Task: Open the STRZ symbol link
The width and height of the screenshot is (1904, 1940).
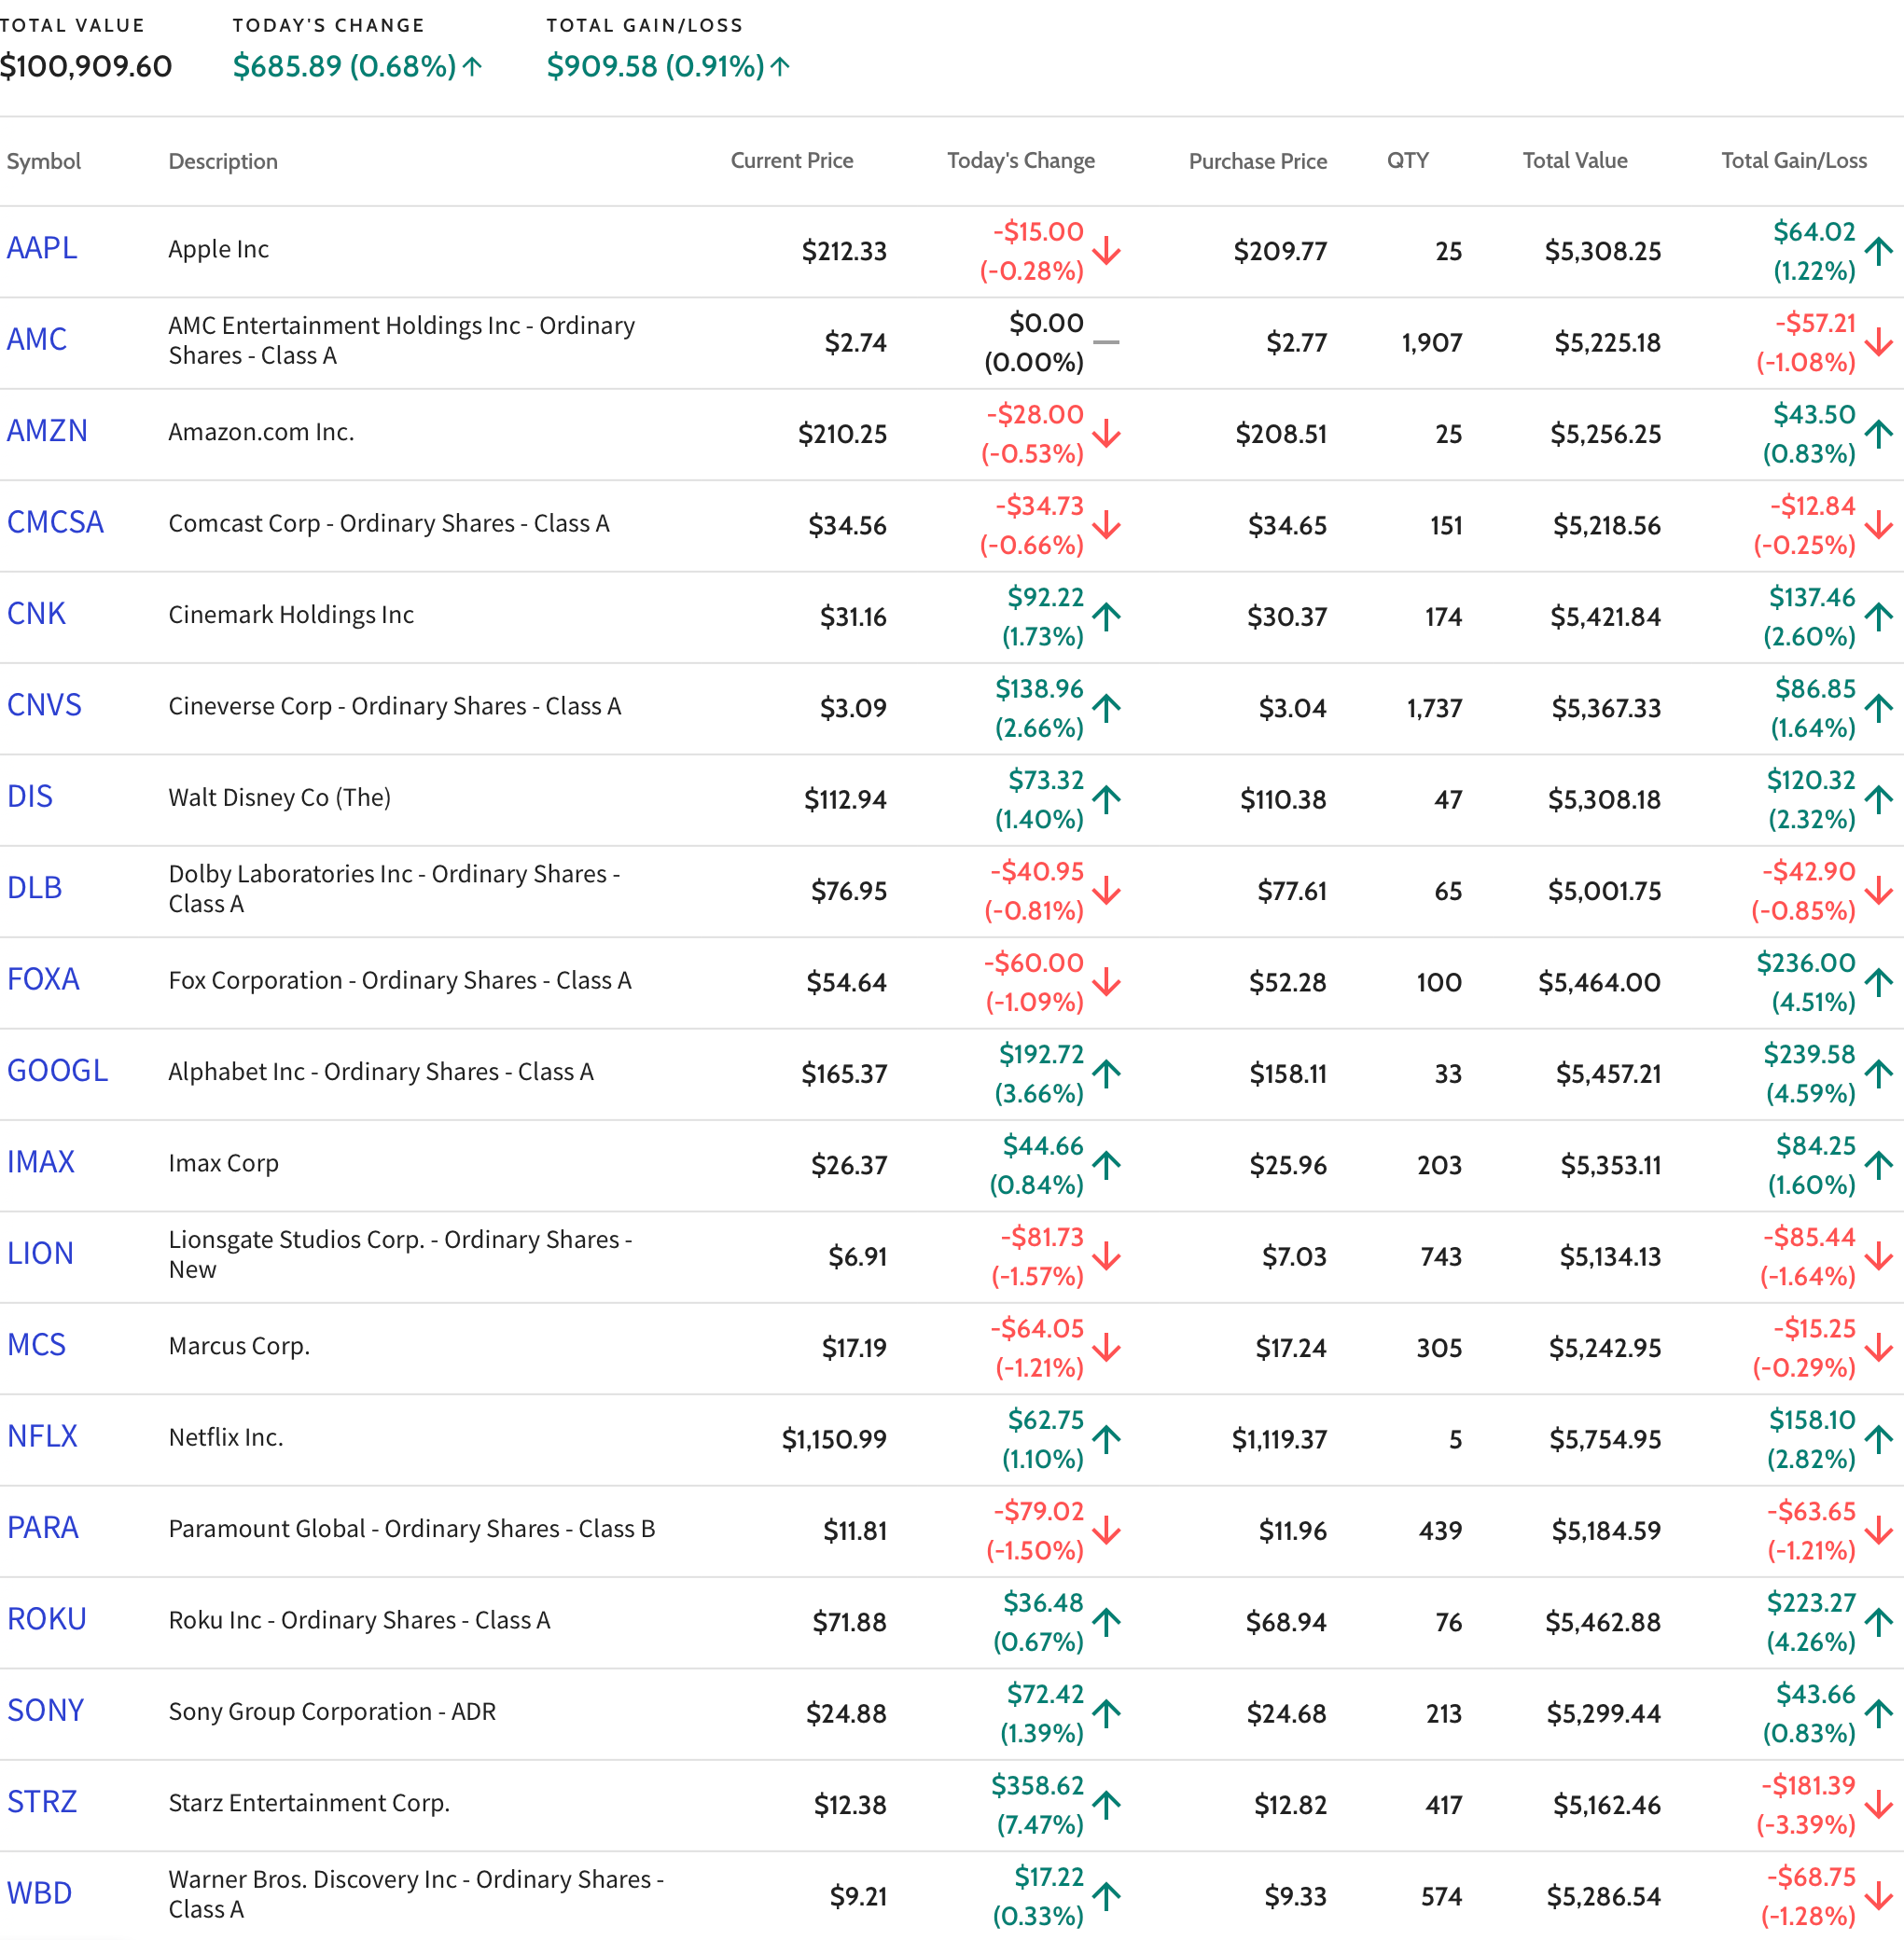Action: [x=42, y=1803]
